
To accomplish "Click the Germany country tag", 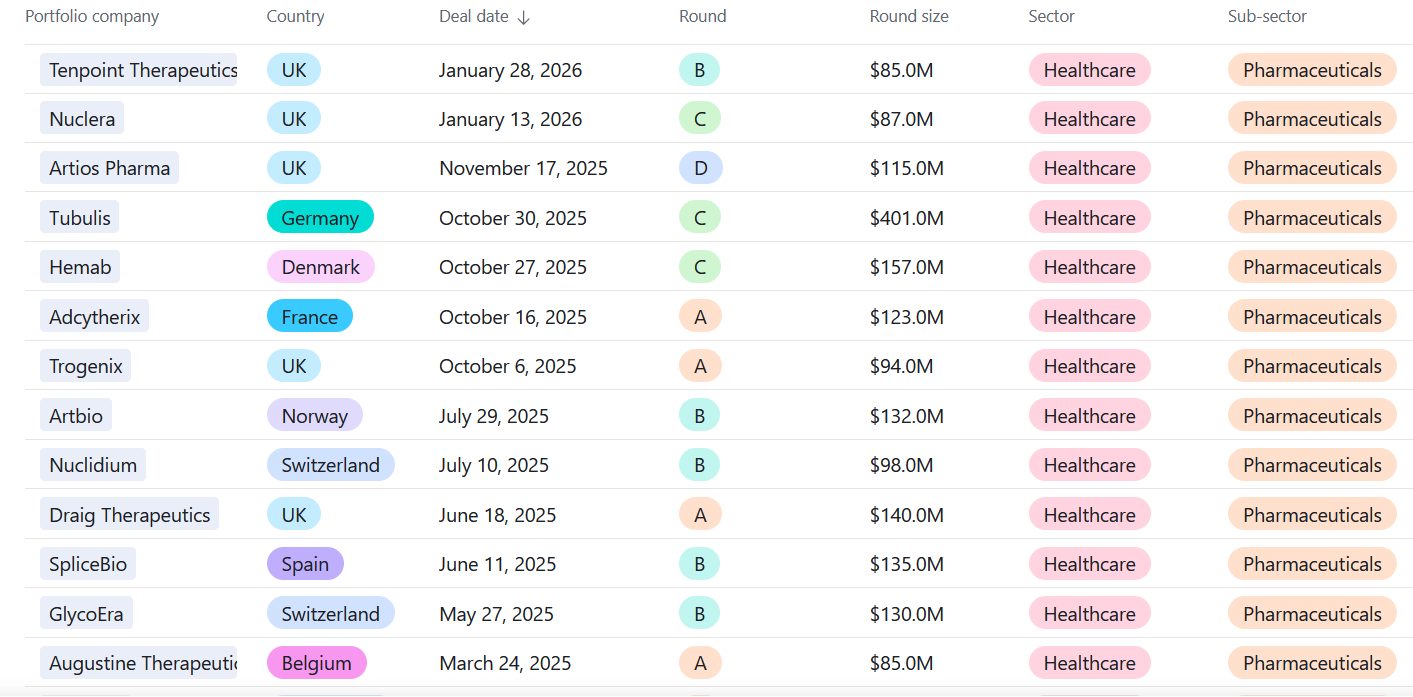I will 320,218.
